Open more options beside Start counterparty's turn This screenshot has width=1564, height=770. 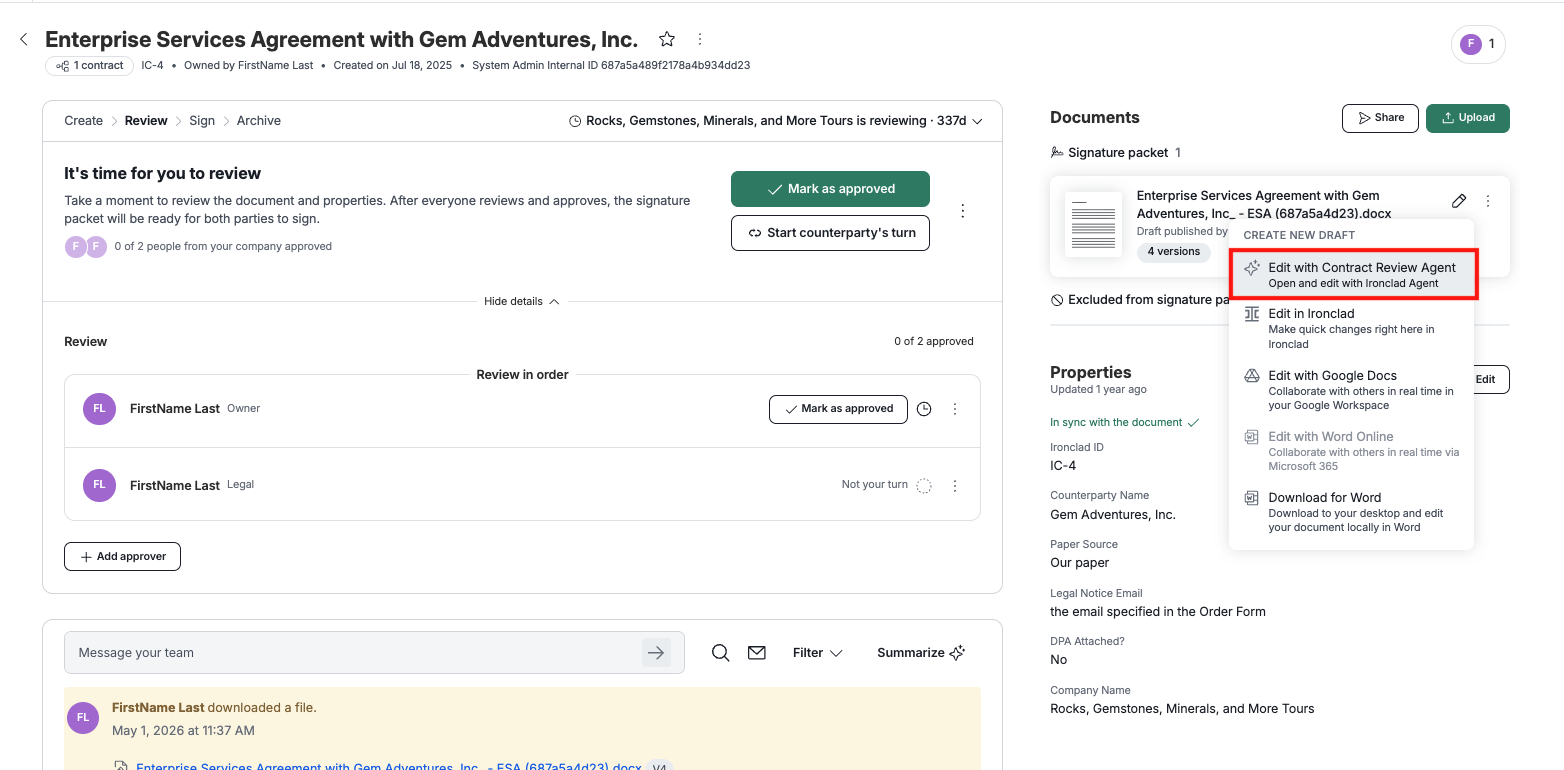pos(962,211)
